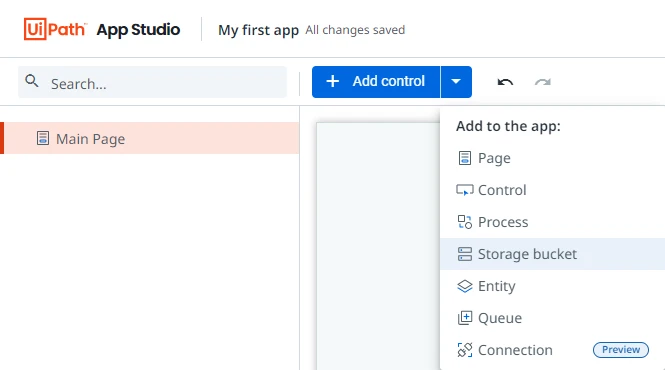665x370 pixels.
Task: Choose Connection from the menu
Action: point(553,350)
